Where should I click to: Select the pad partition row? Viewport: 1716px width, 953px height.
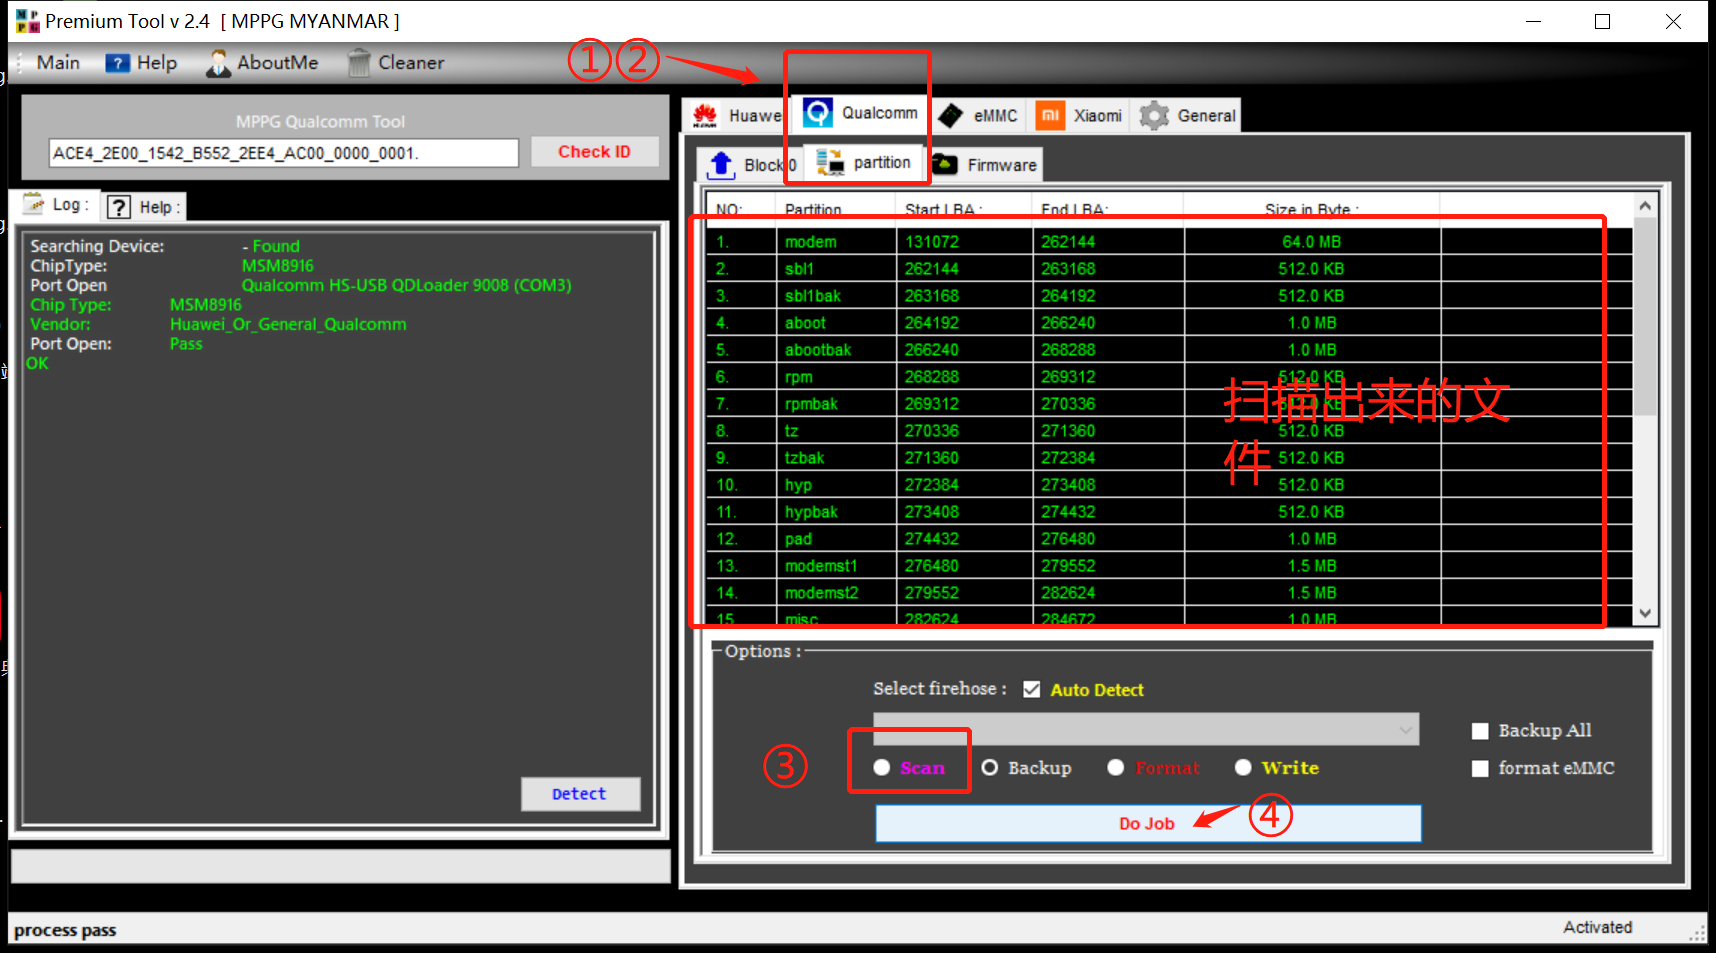[1169, 539]
